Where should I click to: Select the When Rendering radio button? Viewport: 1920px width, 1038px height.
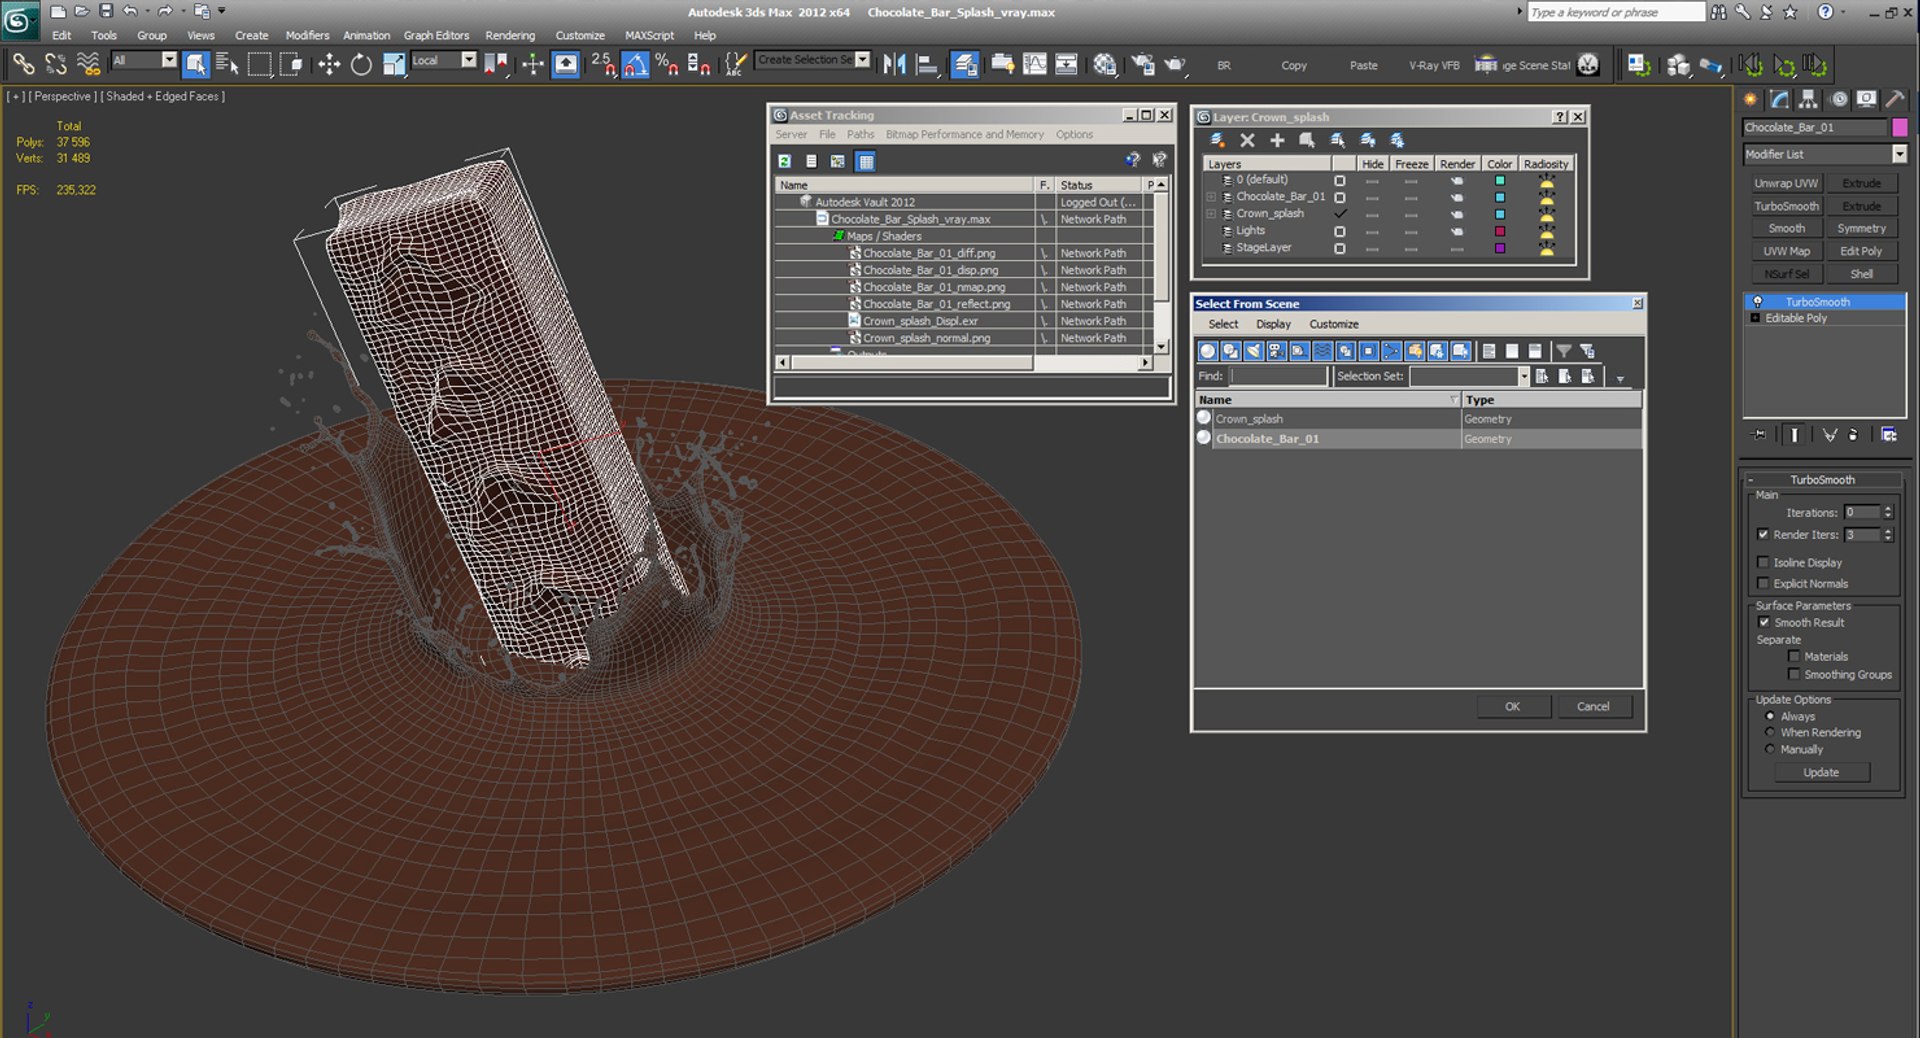pyautogui.click(x=1770, y=732)
